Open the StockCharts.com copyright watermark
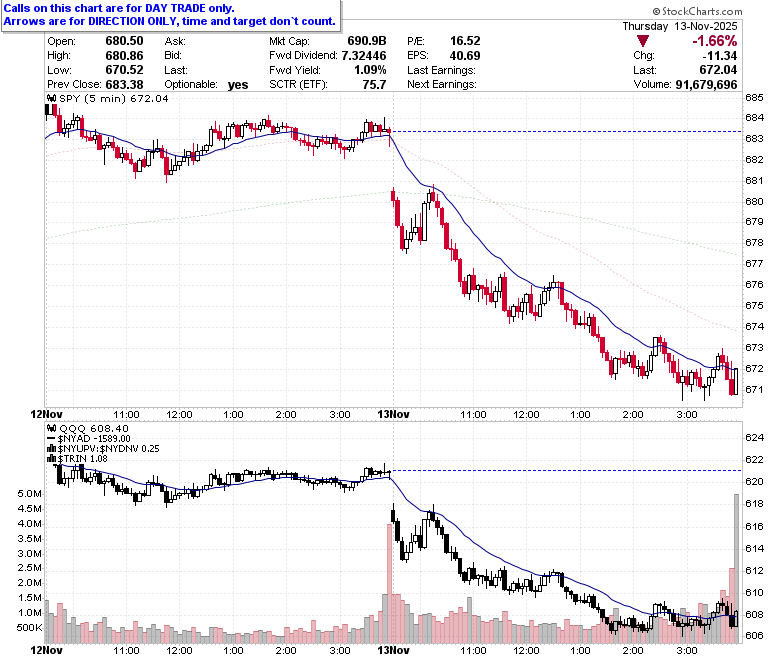 697,11
